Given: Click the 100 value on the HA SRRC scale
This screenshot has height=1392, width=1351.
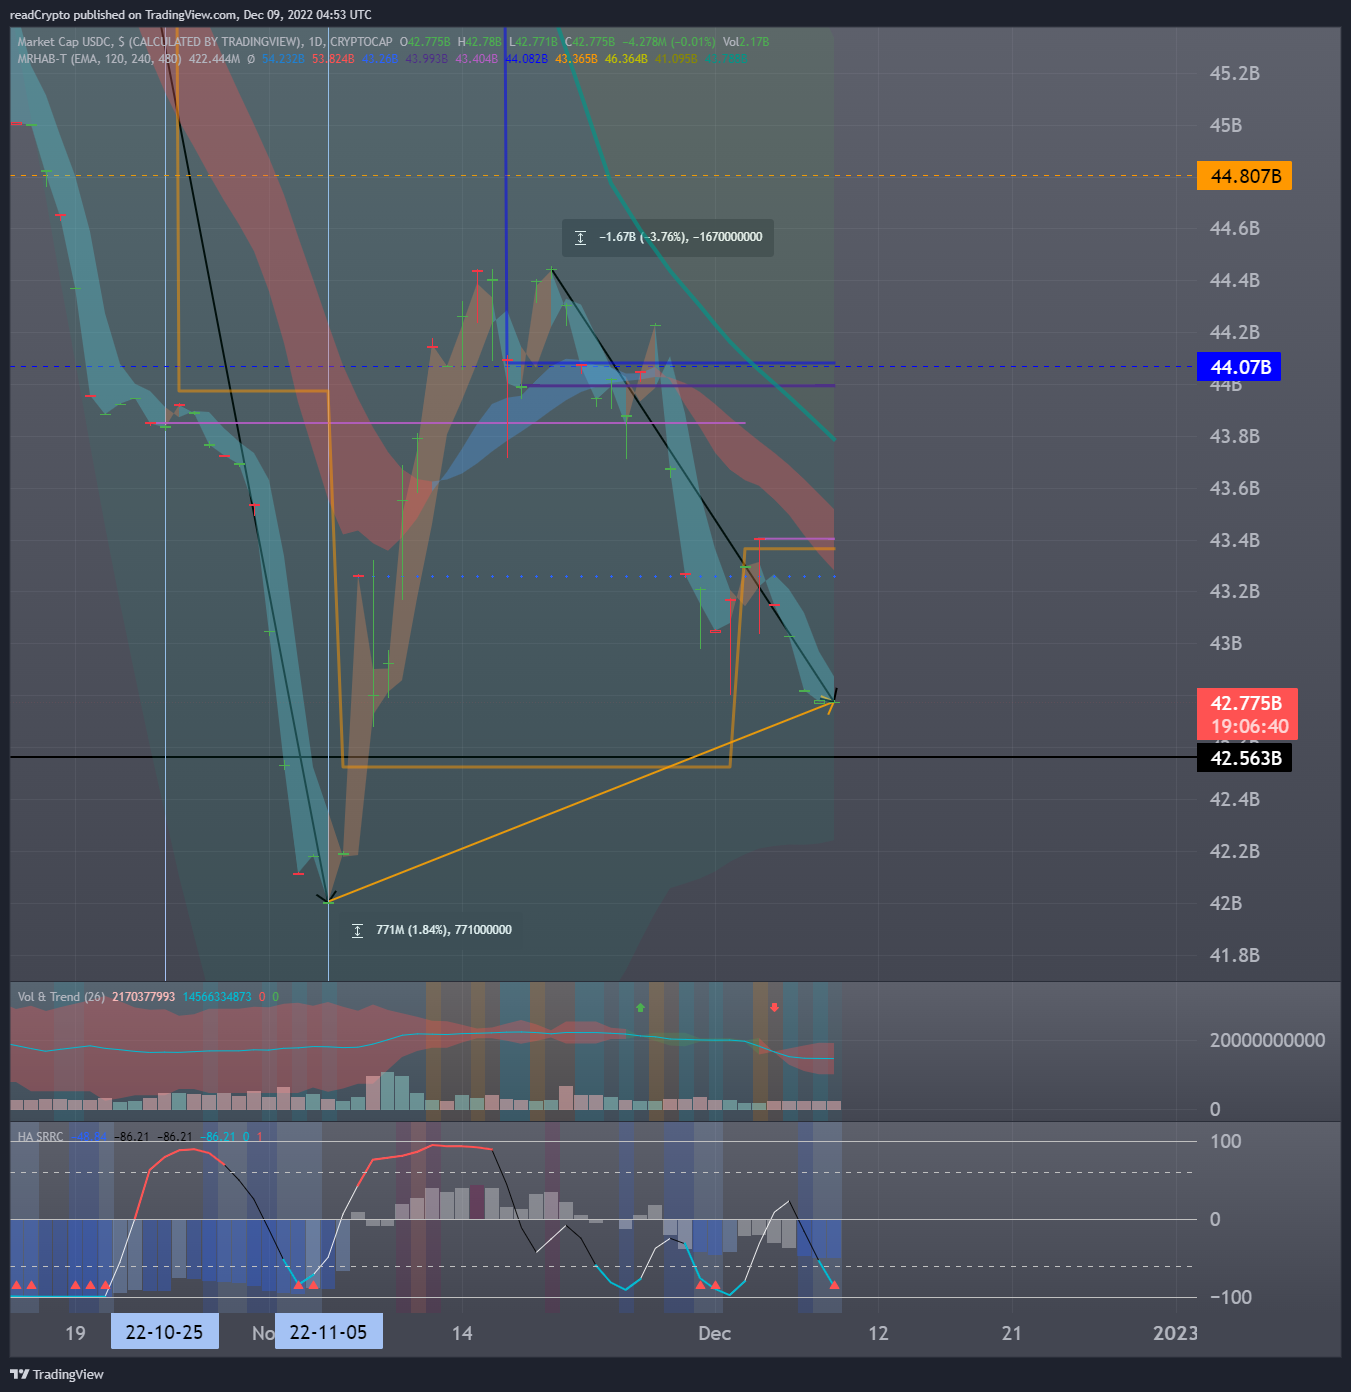Looking at the screenshot, I should pos(1225,1141).
